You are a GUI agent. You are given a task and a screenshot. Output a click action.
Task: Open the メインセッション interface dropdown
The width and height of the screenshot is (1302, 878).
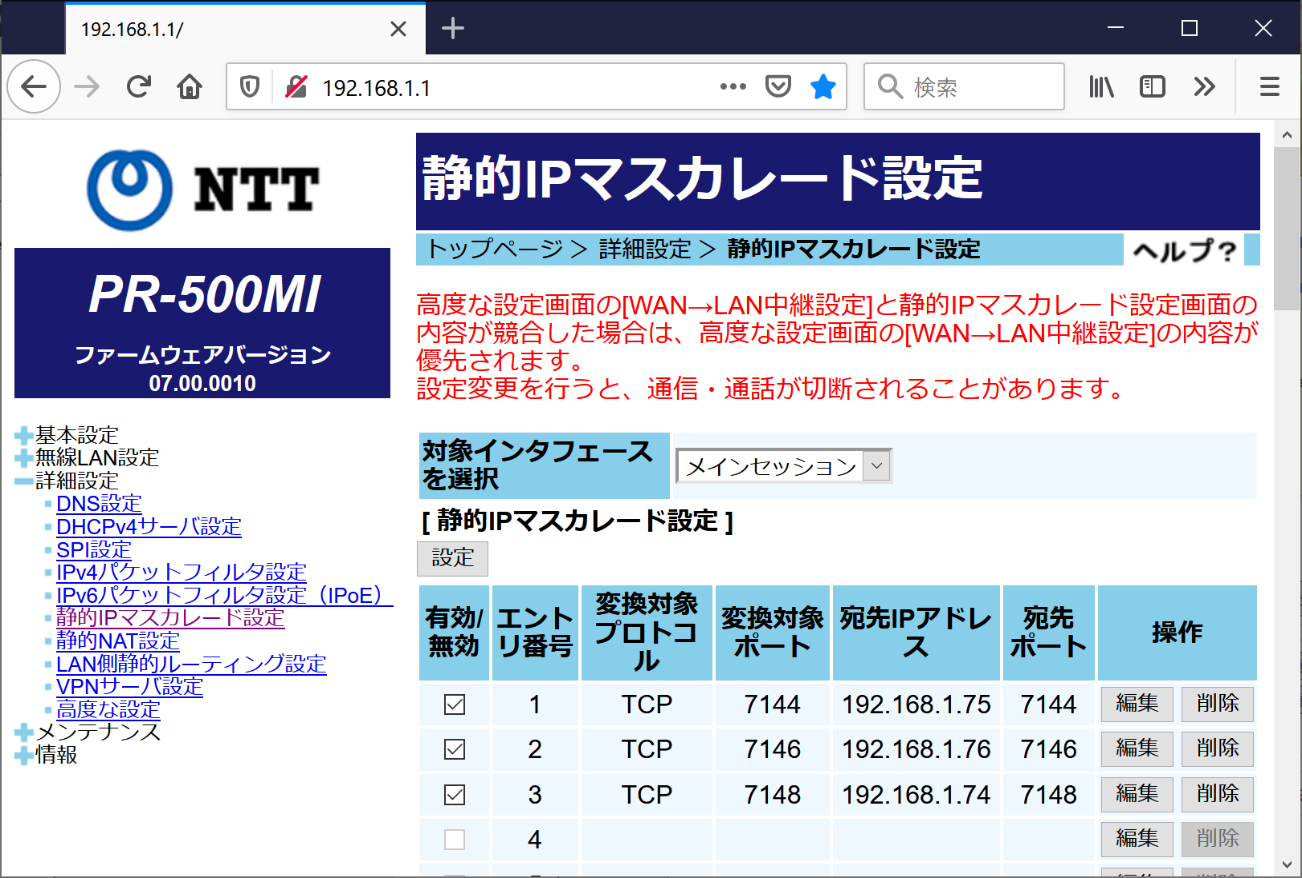[784, 466]
